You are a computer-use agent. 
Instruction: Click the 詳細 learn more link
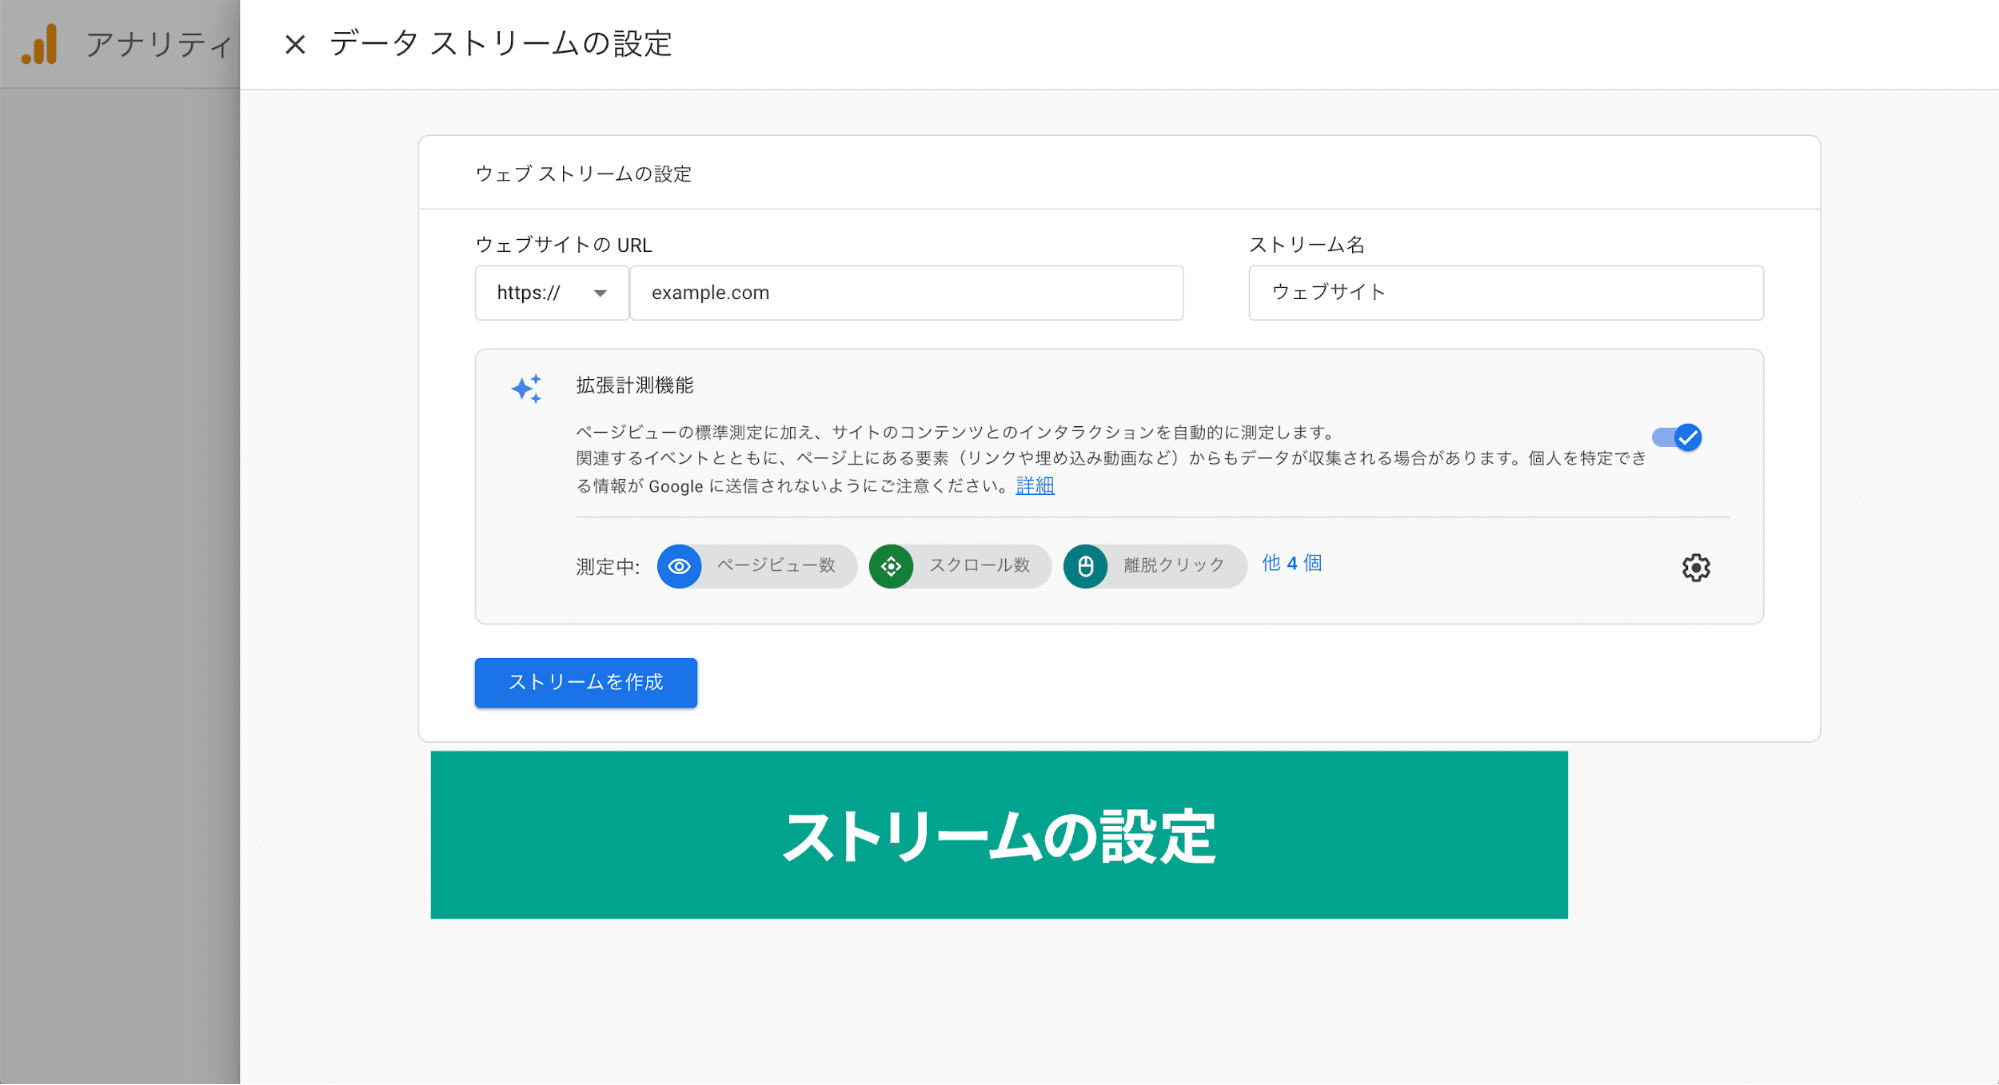tap(1035, 486)
